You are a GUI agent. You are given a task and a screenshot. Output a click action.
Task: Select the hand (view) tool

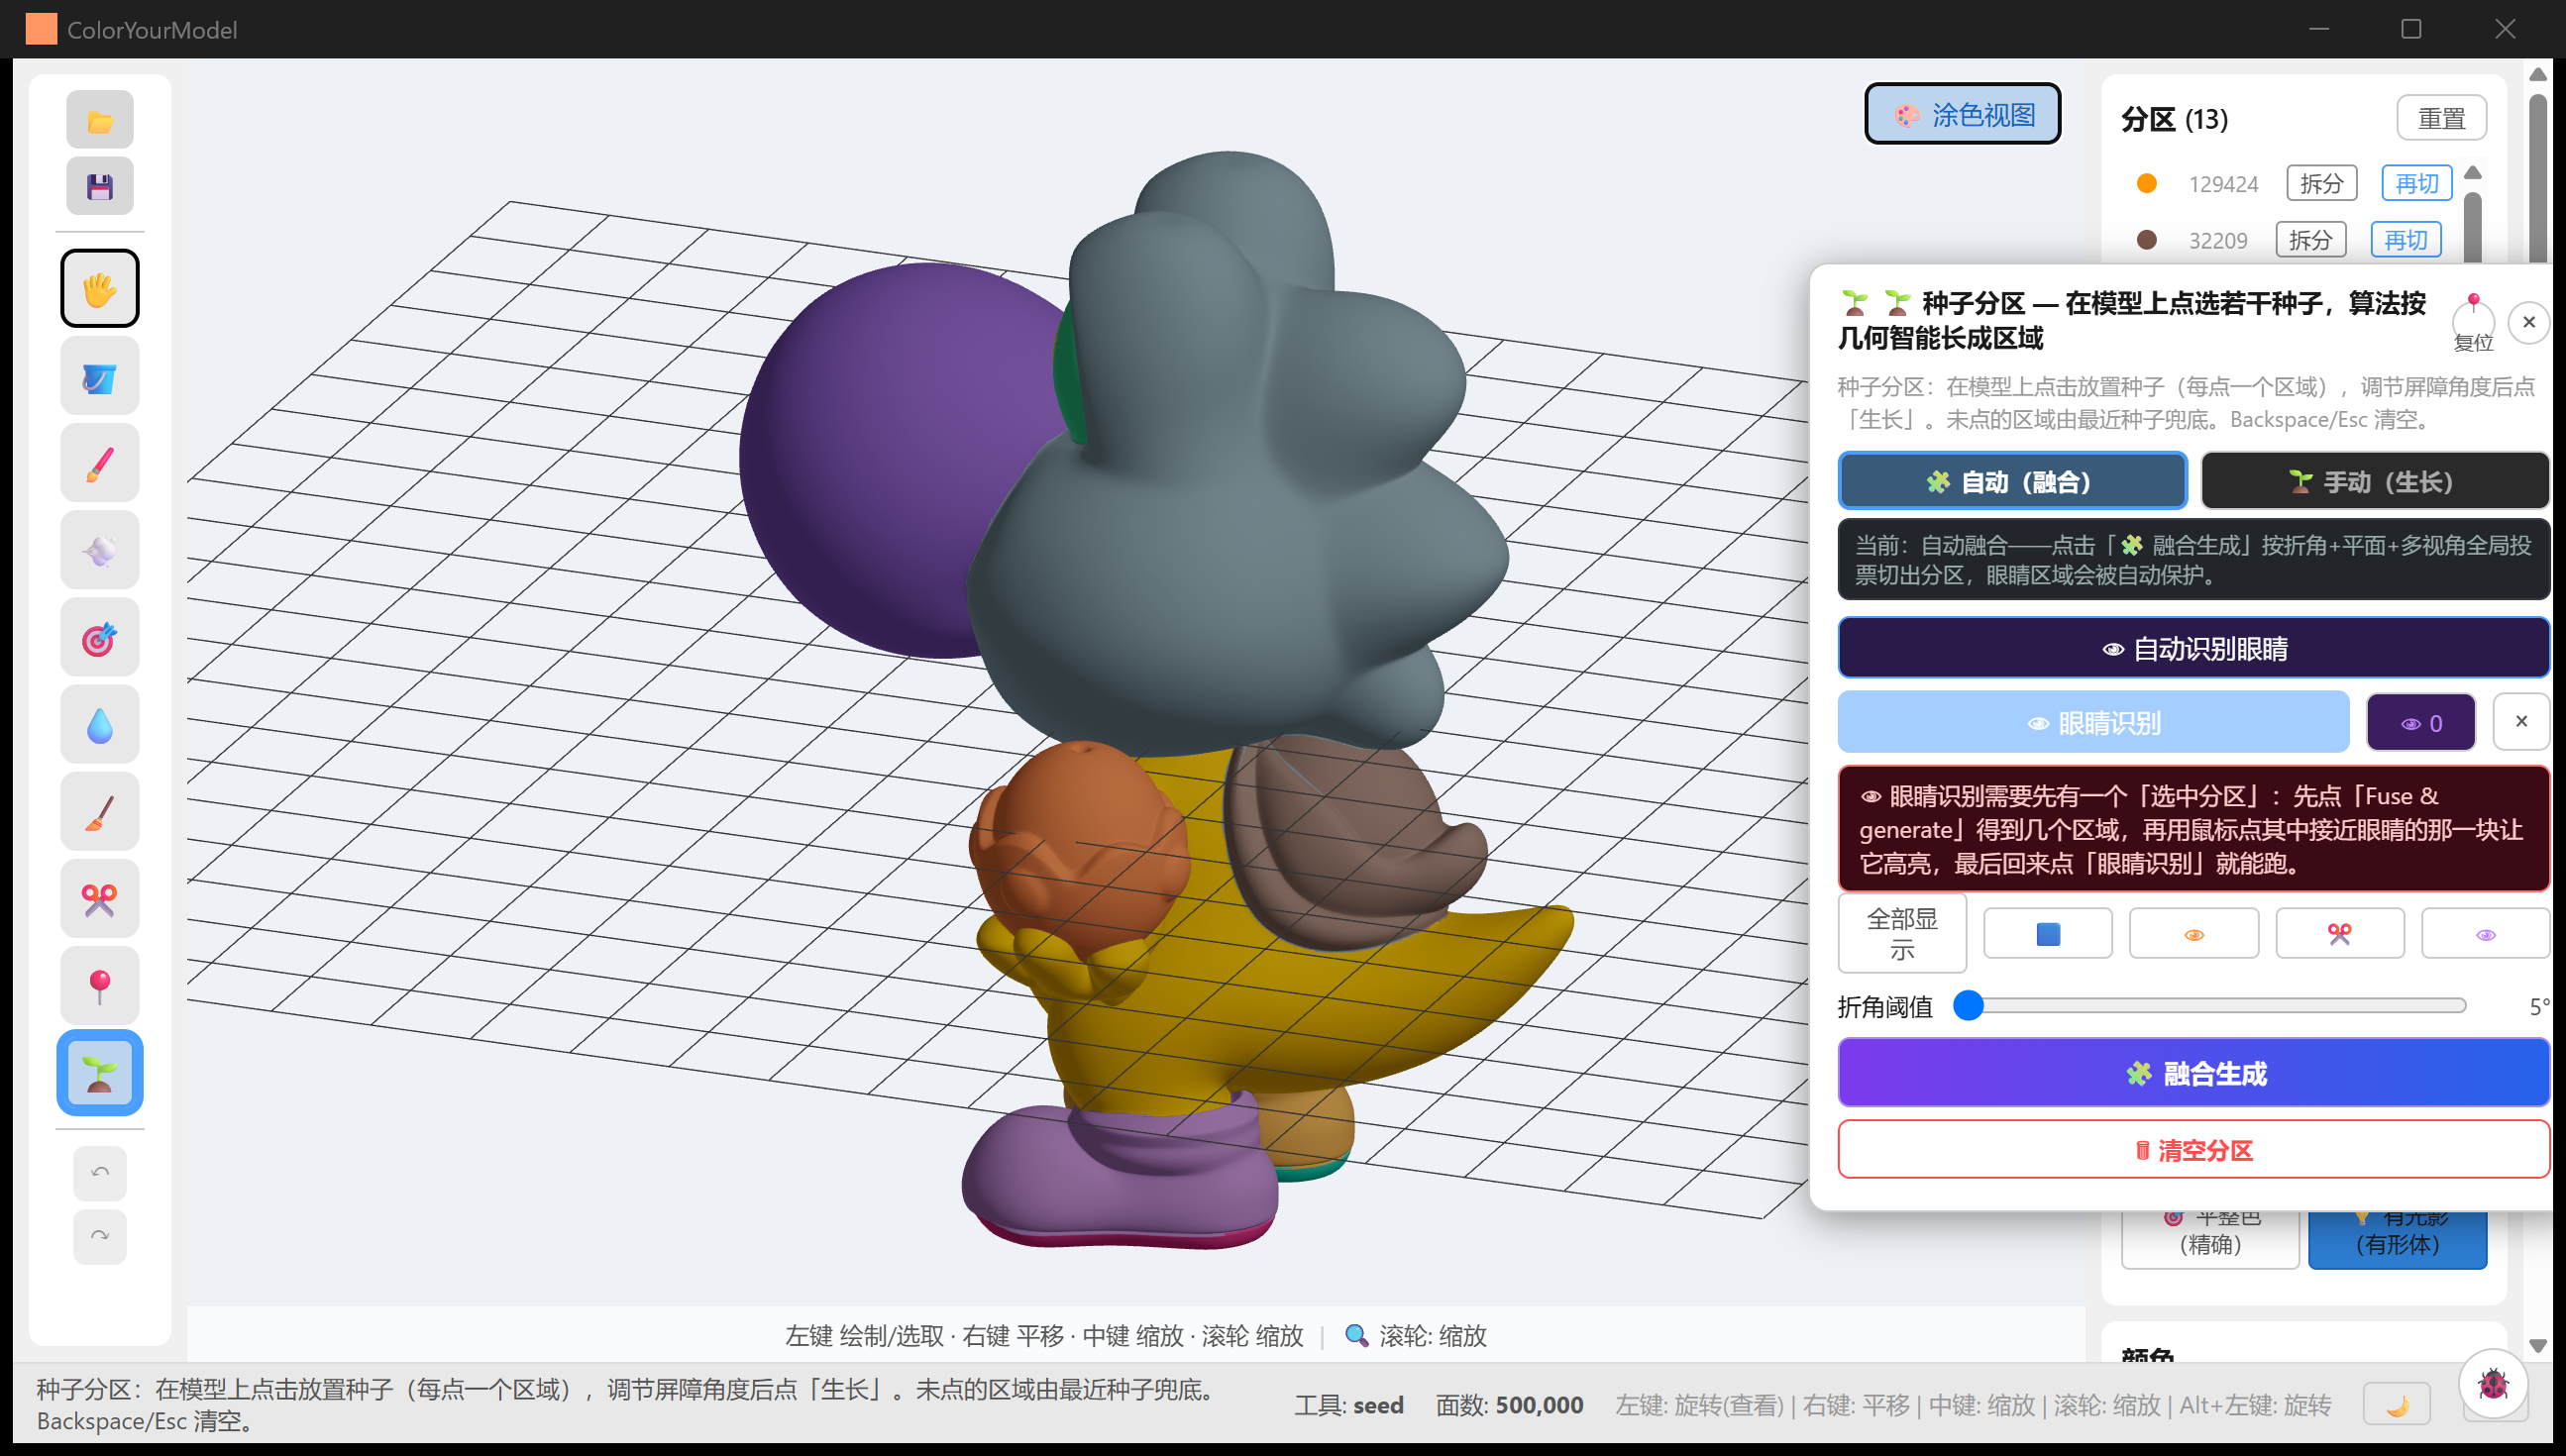click(x=99, y=289)
